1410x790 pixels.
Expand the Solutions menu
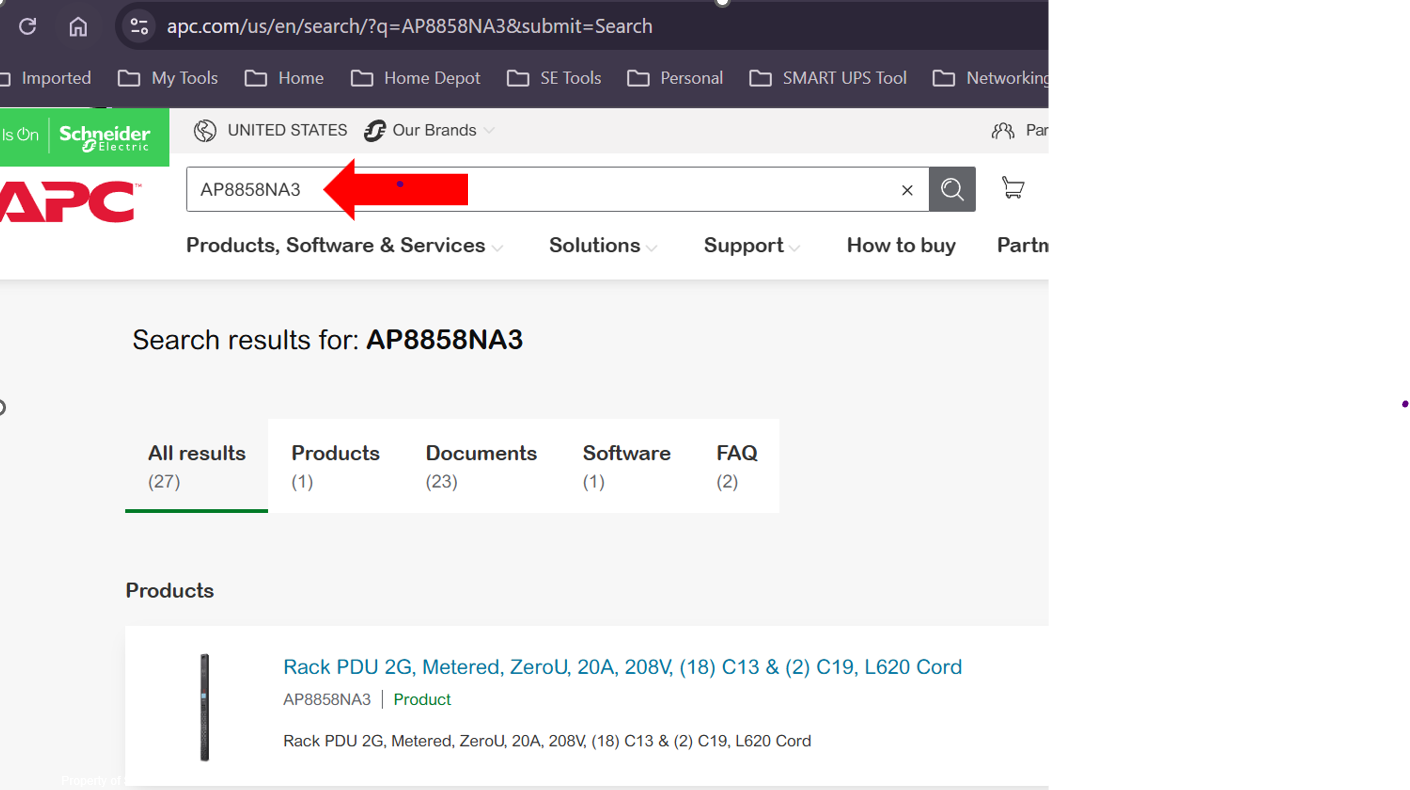603,245
